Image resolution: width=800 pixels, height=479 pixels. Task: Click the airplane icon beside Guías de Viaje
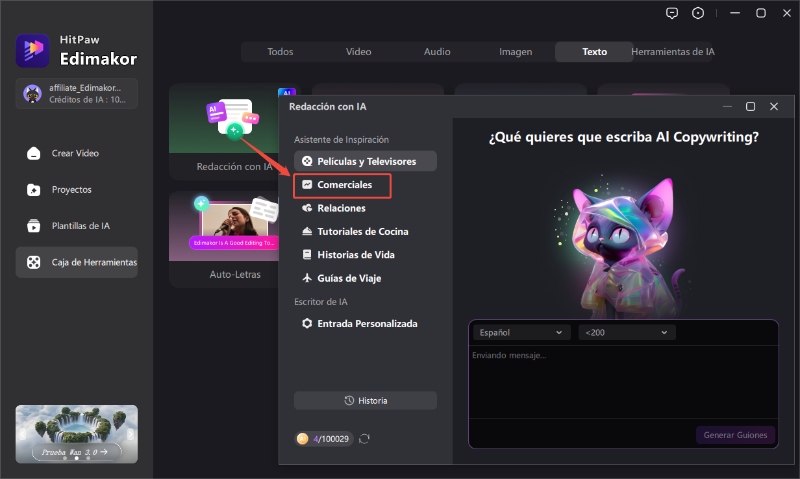coord(307,278)
